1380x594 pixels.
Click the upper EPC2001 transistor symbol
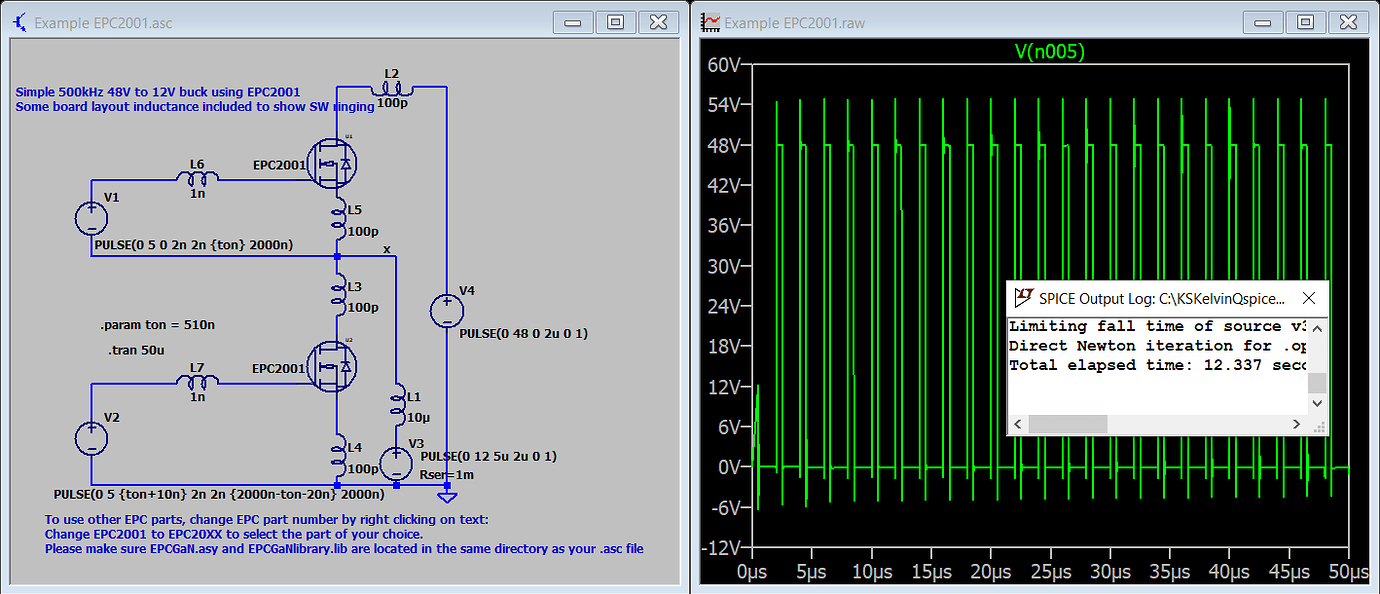point(332,164)
